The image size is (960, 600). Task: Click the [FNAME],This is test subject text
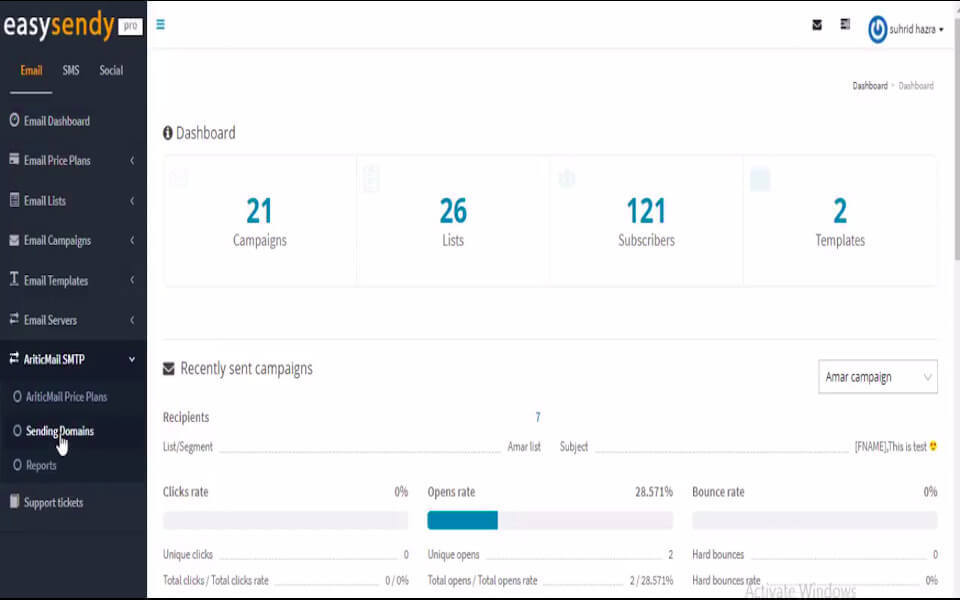(891, 446)
